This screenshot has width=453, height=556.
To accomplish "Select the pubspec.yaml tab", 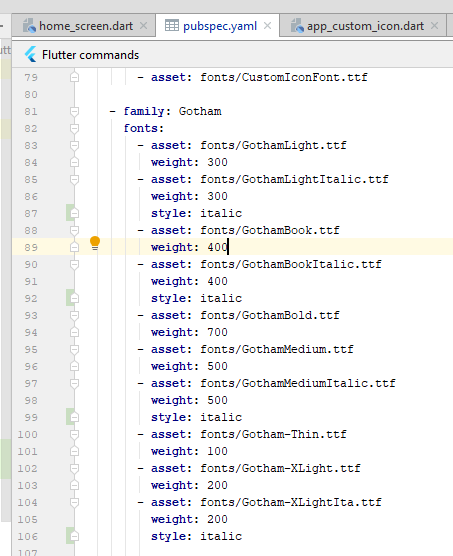I will [218, 26].
